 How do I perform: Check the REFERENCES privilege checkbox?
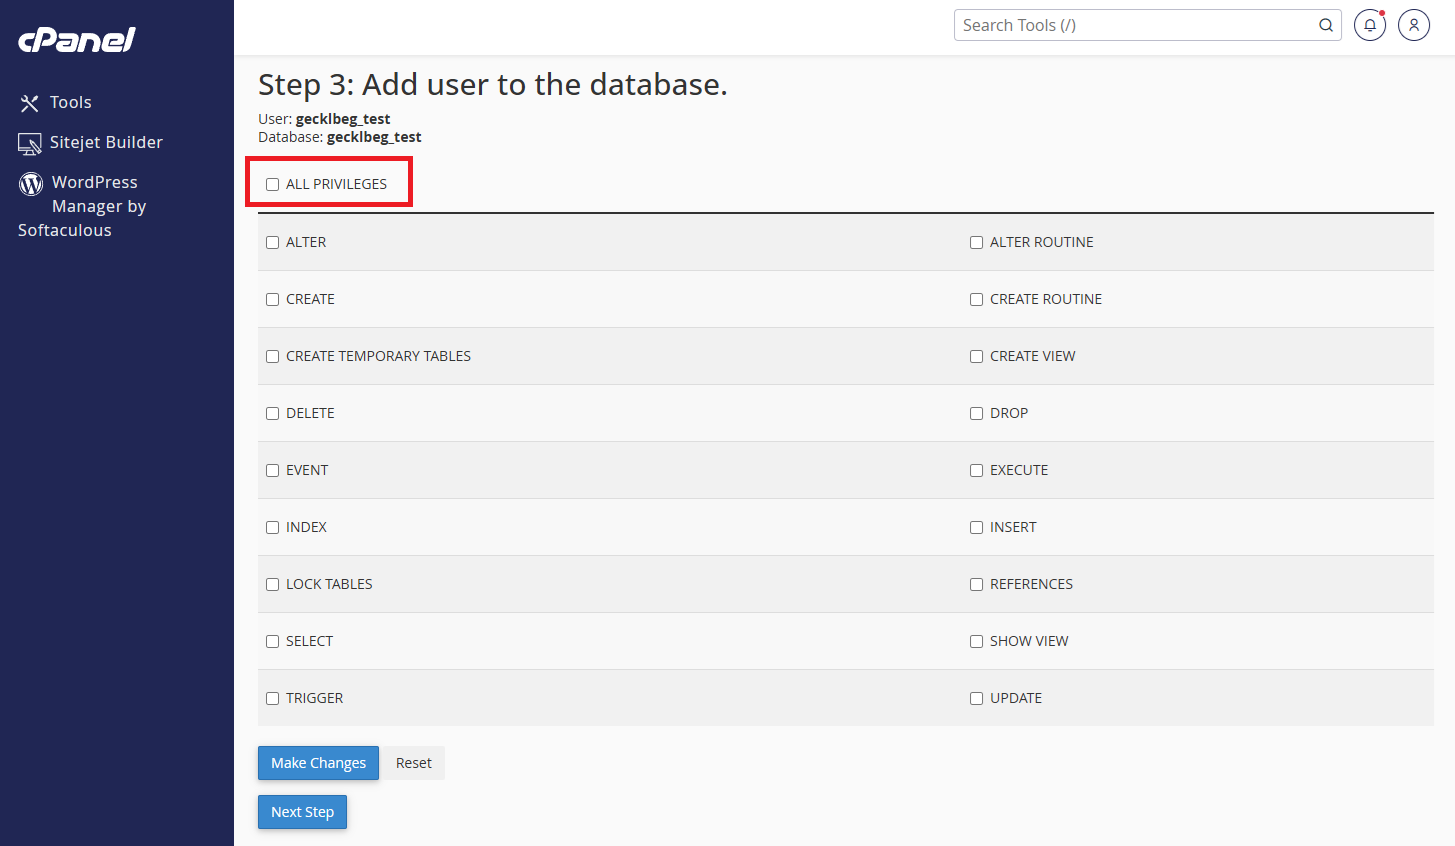(976, 584)
